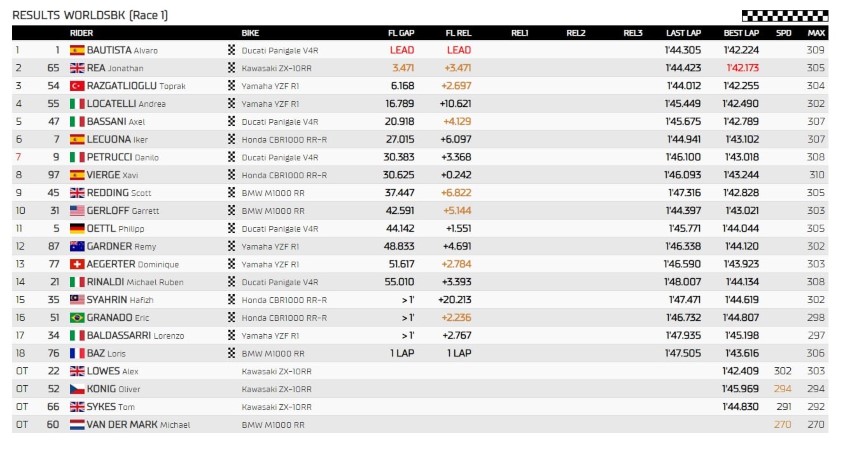Click the MAX speed column header

click(x=816, y=33)
